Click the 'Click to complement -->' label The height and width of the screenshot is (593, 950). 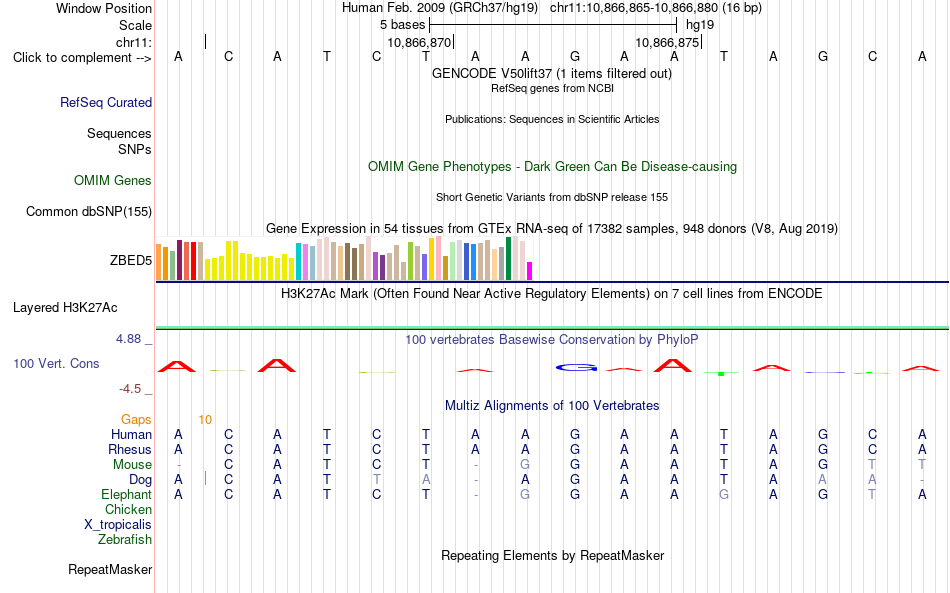coord(82,58)
